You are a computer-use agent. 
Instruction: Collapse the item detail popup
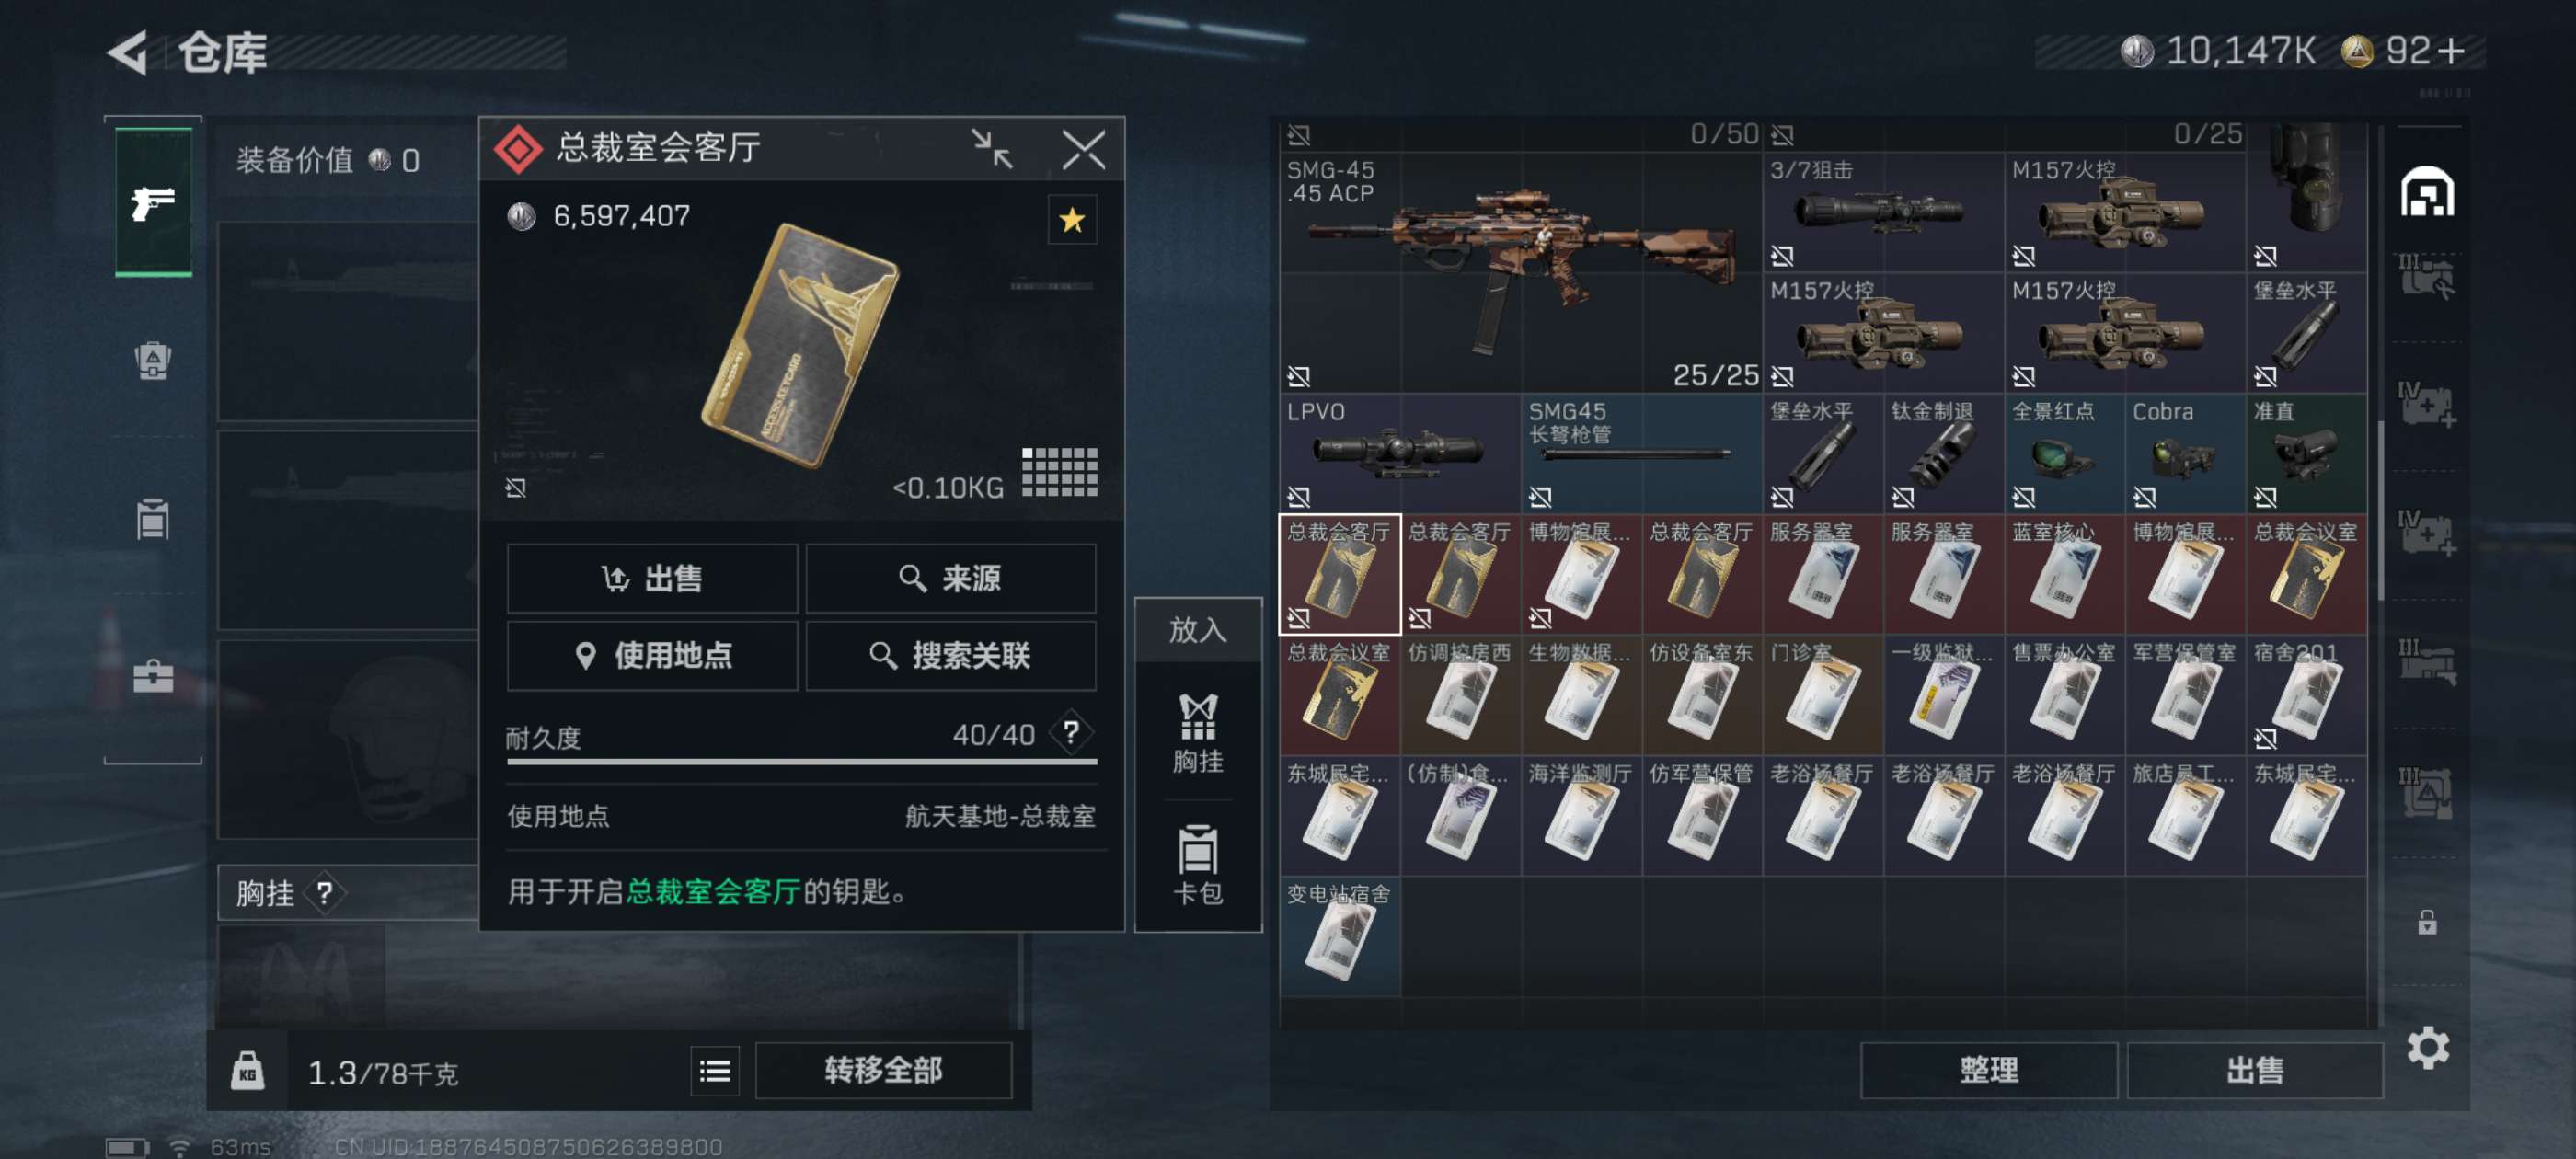tap(992, 149)
